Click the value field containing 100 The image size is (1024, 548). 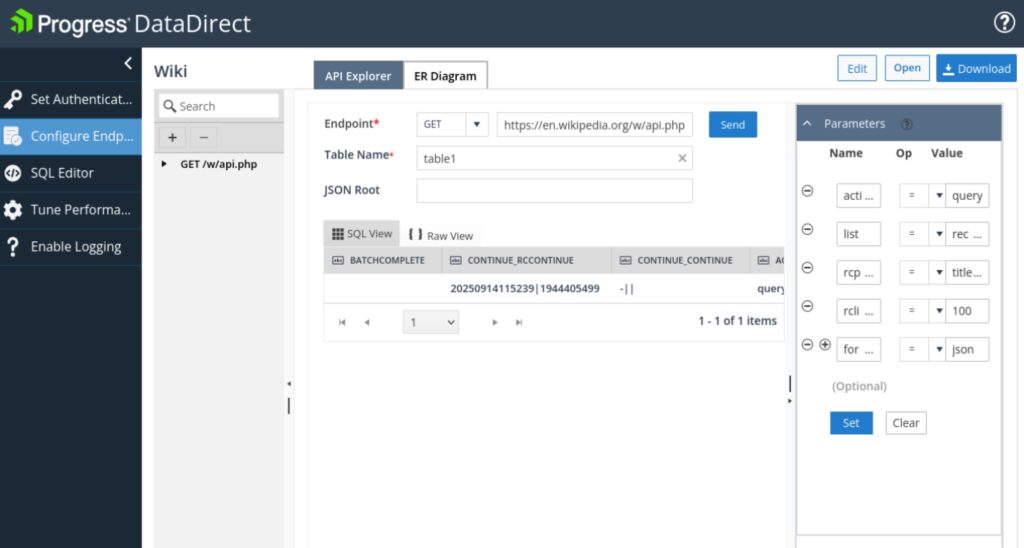pyautogui.click(x=967, y=311)
